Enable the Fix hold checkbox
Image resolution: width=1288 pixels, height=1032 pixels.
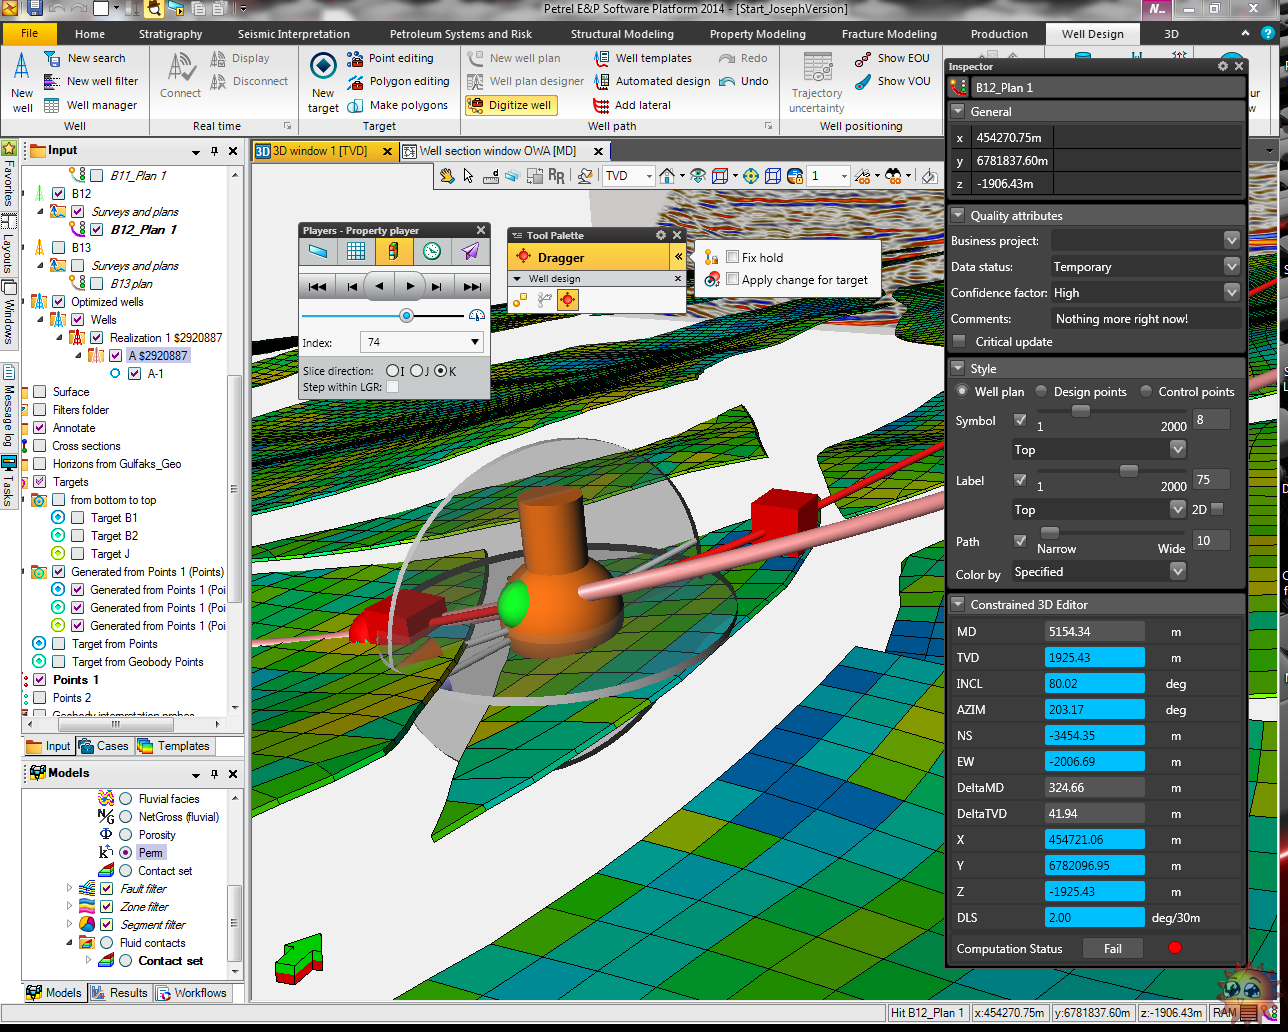pyautogui.click(x=733, y=257)
